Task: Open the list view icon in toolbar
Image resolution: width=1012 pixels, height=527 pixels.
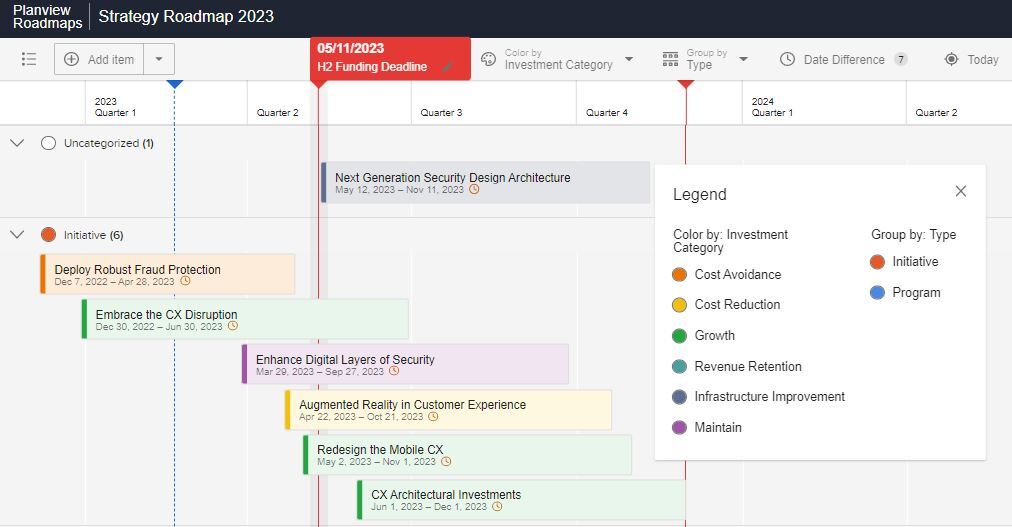Action: 28,59
